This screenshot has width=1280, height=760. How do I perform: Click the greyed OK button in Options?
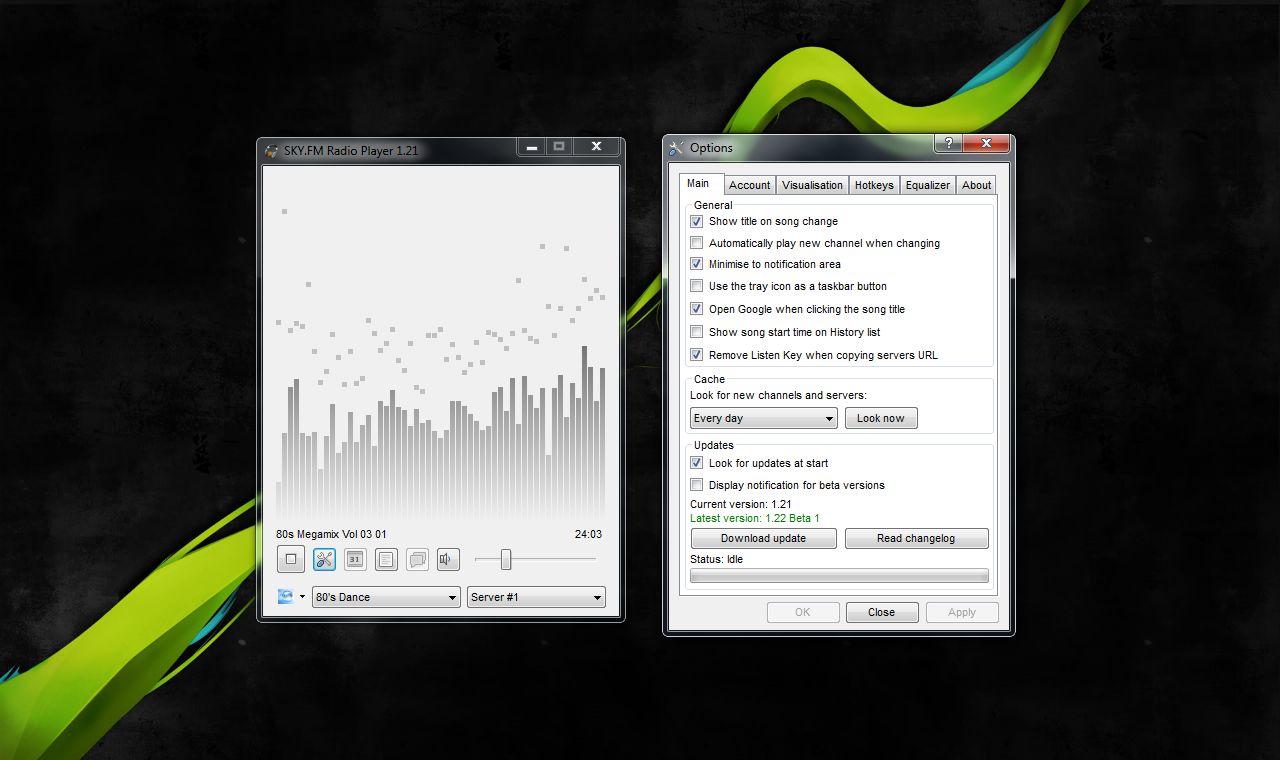click(x=803, y=612)
